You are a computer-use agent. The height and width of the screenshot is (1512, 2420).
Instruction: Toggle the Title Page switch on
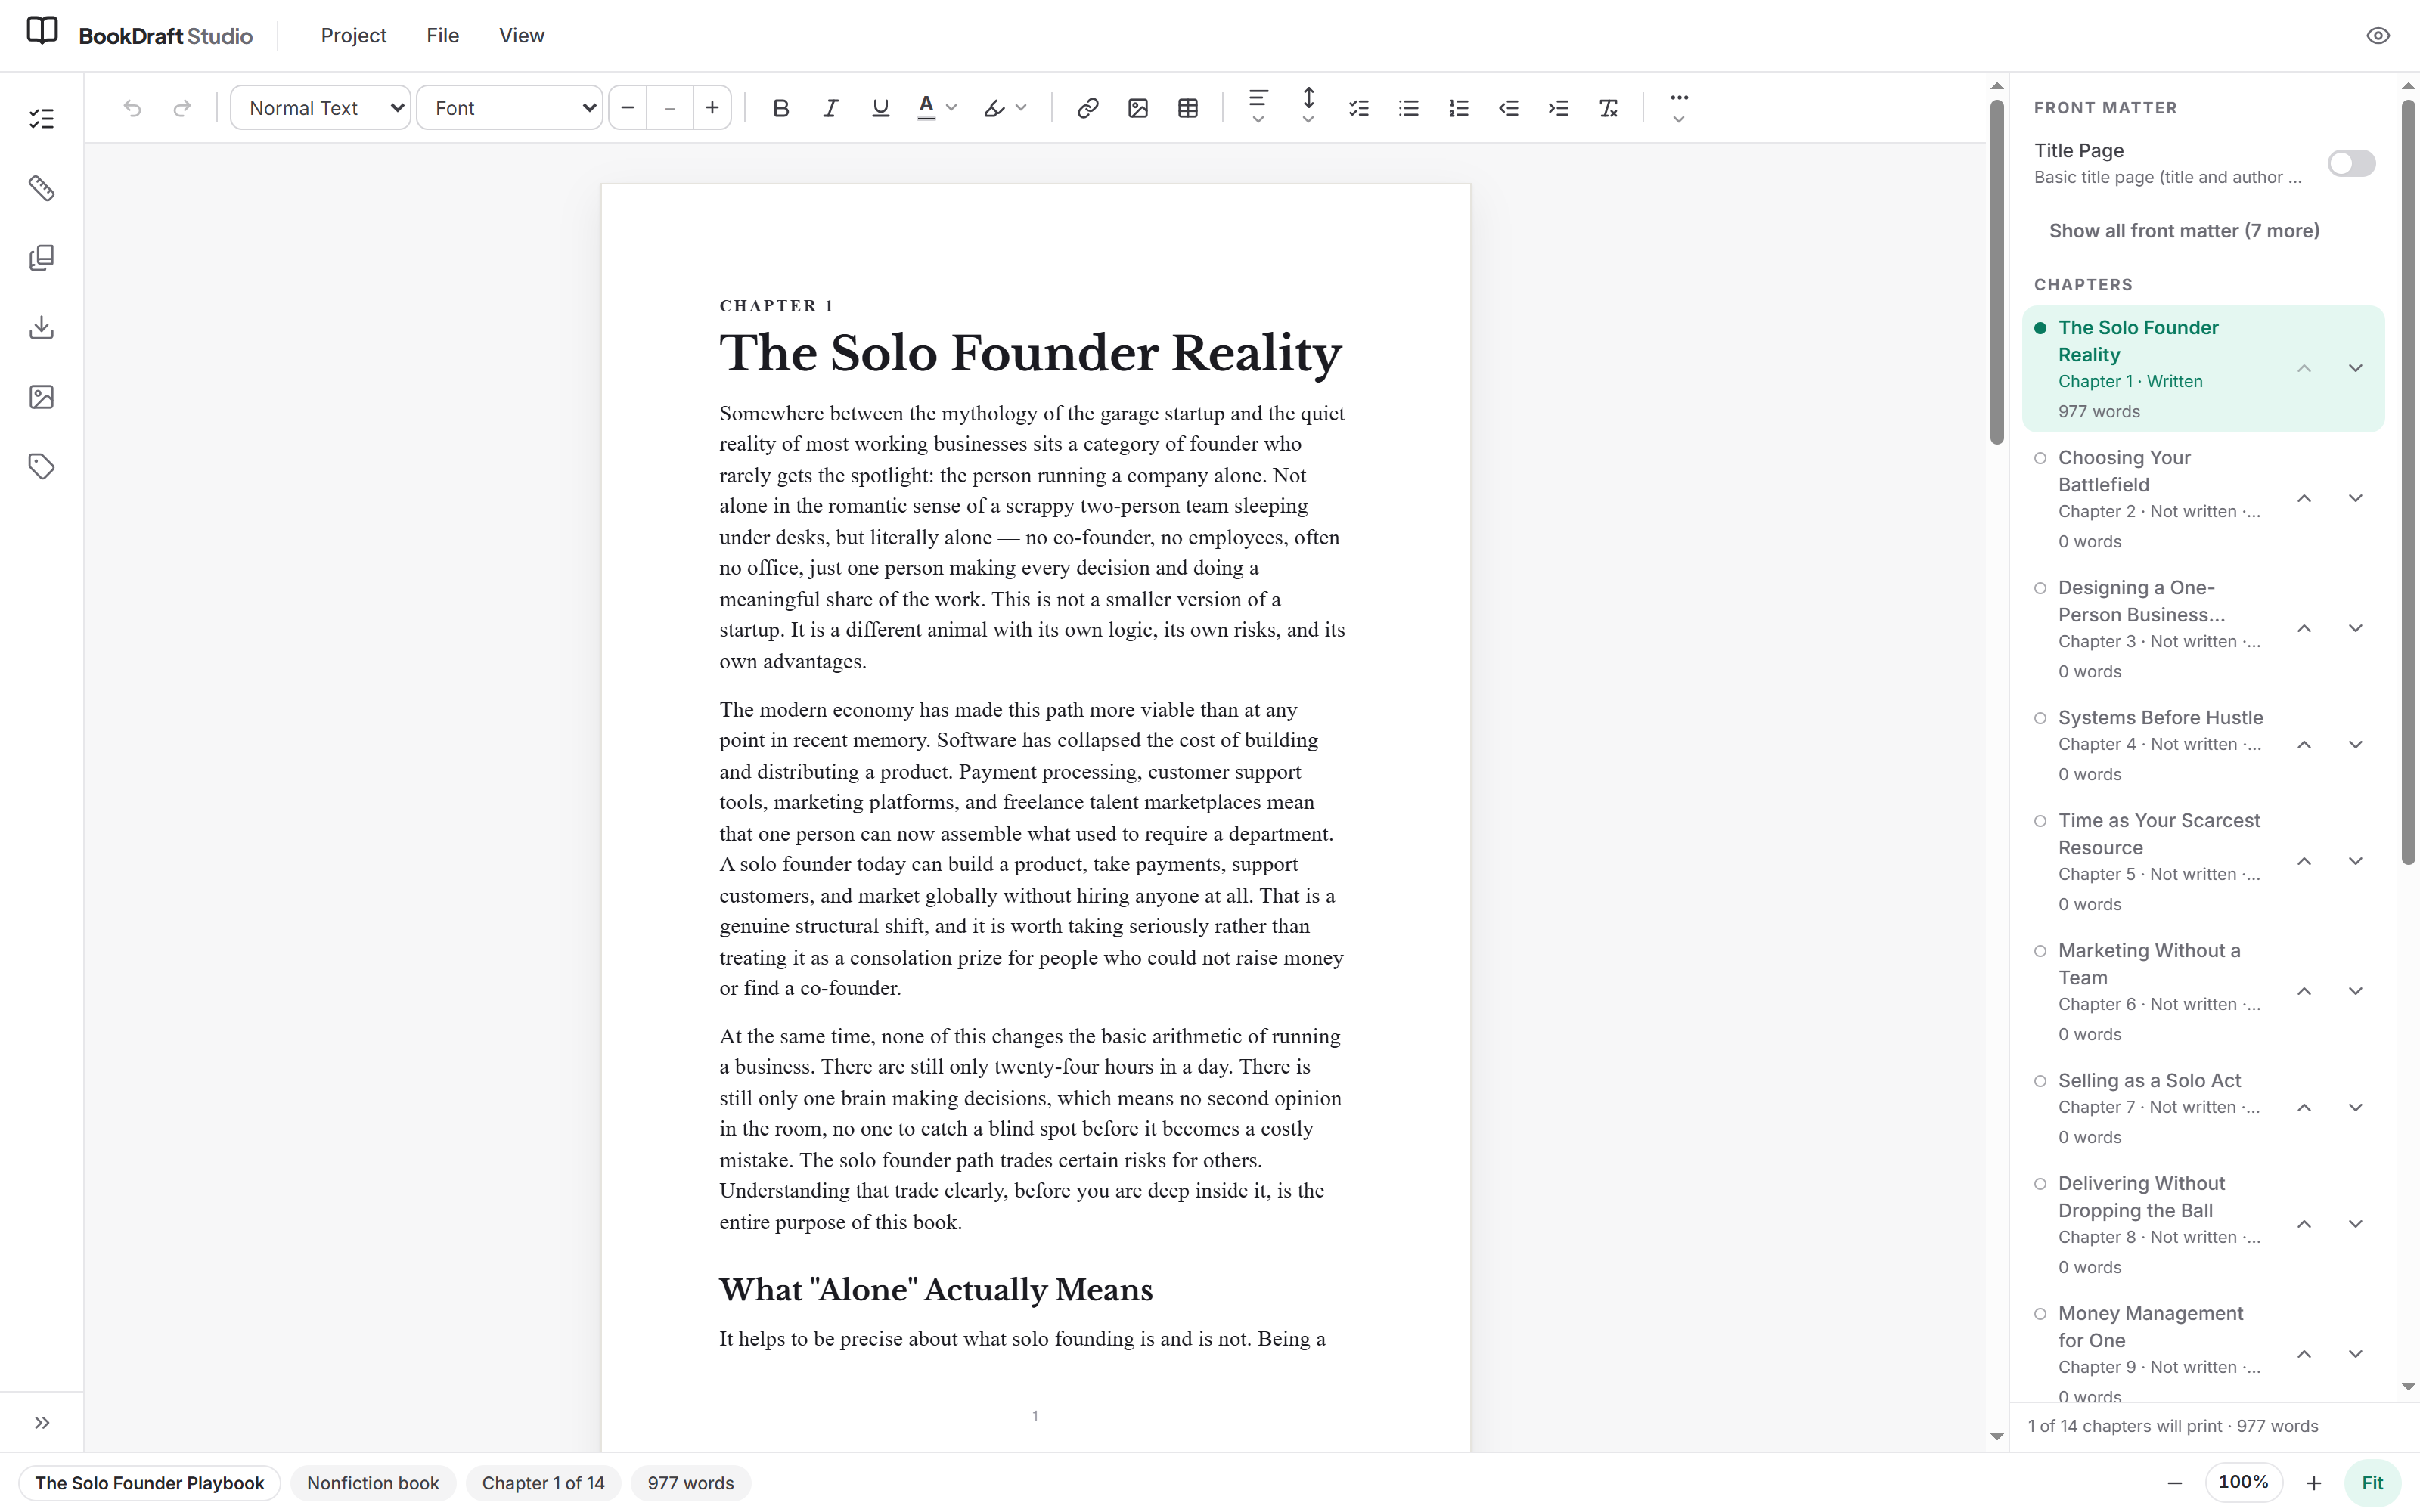click(x=2351, y=163)
